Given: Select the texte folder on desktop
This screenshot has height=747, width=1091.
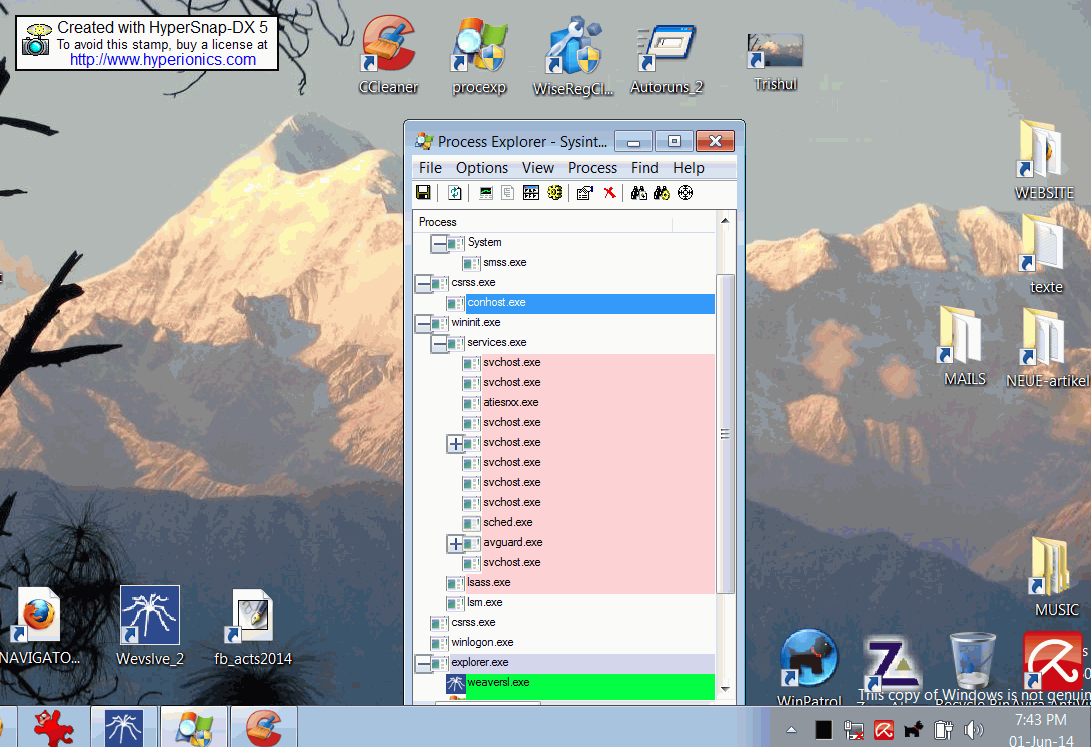Looking at the screenshot, I should pyautogui.click(x=1045, y=254).
